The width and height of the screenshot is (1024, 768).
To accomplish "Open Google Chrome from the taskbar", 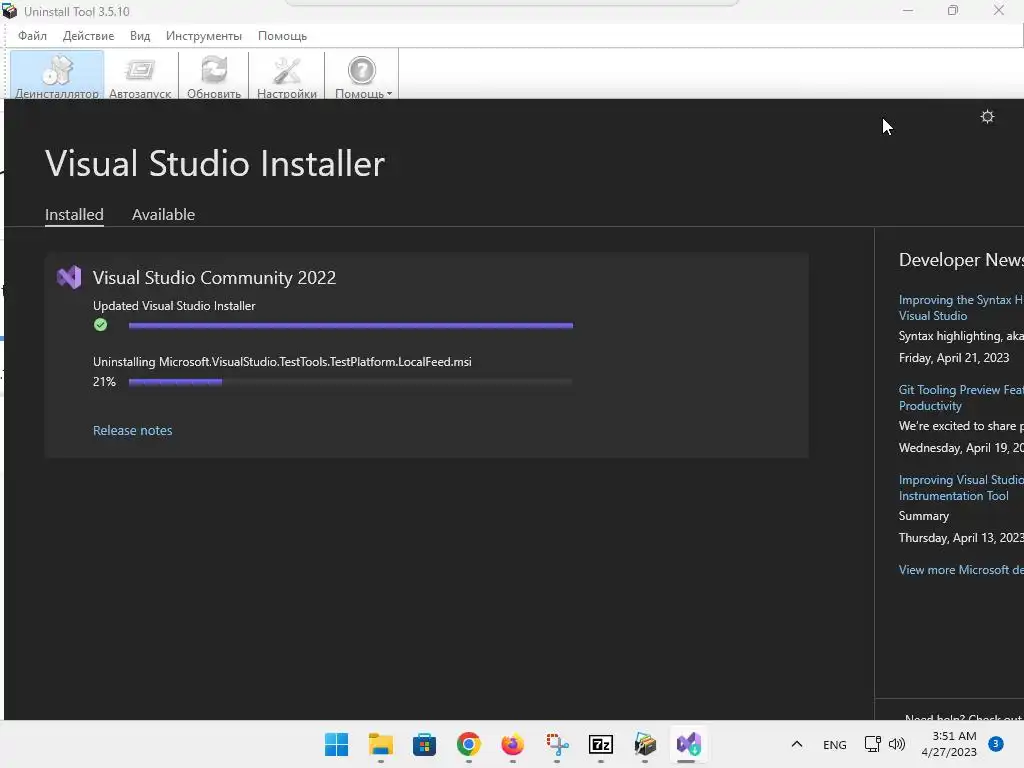I will 469,744.
